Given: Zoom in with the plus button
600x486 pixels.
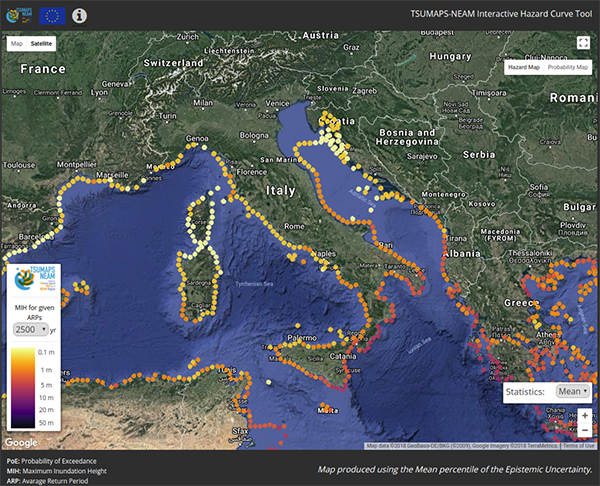Looking at the screenshot, I should coord(585,416).
